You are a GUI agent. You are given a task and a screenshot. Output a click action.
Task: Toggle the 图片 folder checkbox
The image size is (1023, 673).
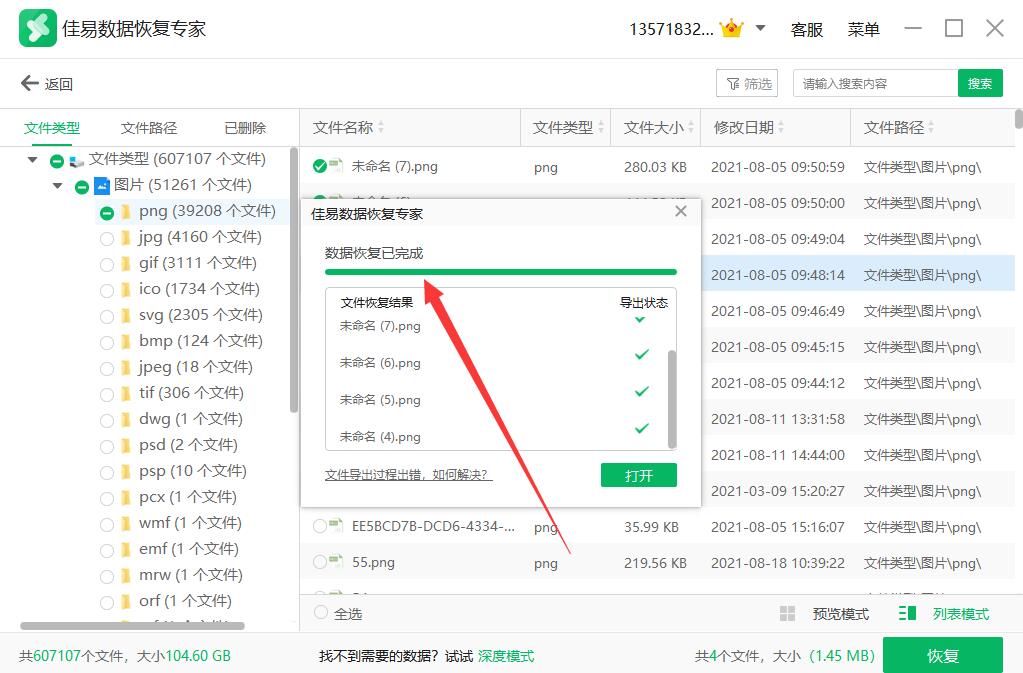pos(82,187)
